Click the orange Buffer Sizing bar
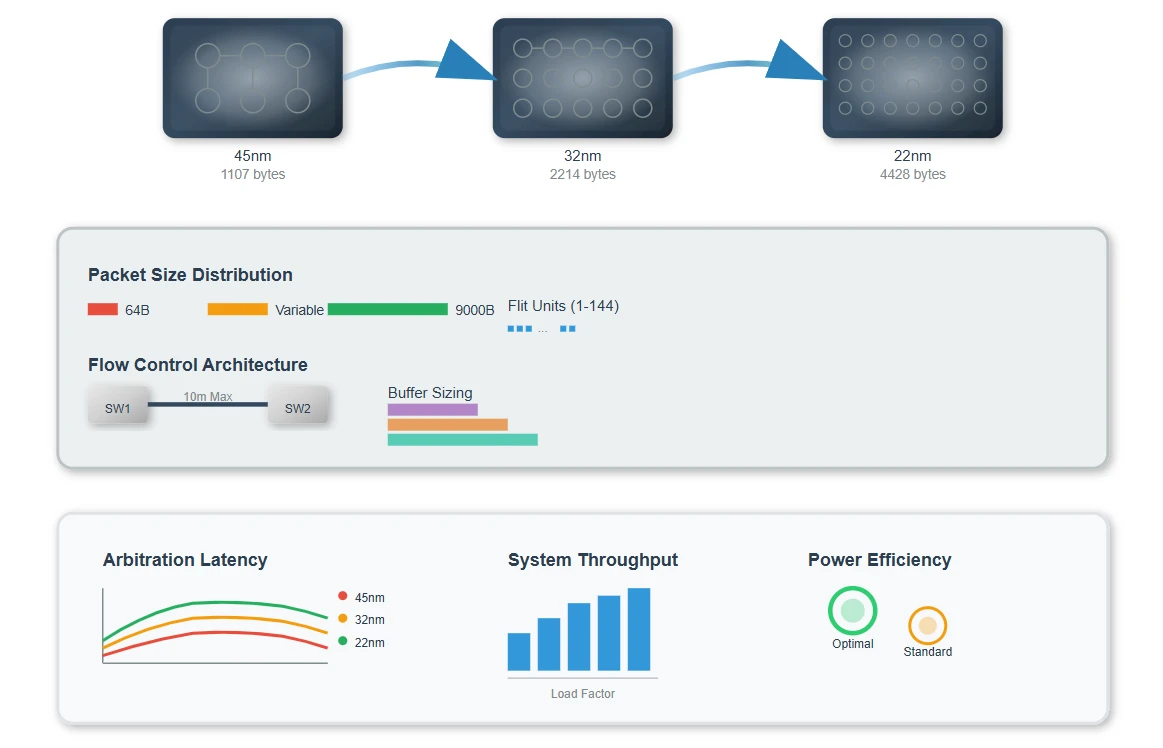1163x748 pixels. (447, 424)
